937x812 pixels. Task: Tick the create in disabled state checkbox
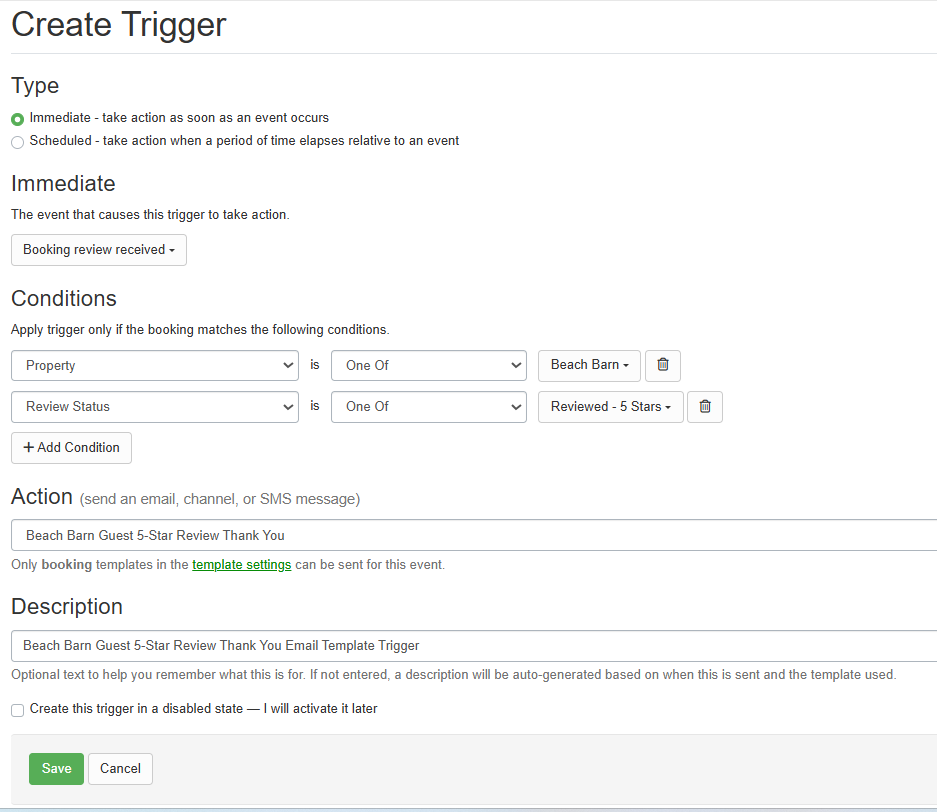(18, 710)
